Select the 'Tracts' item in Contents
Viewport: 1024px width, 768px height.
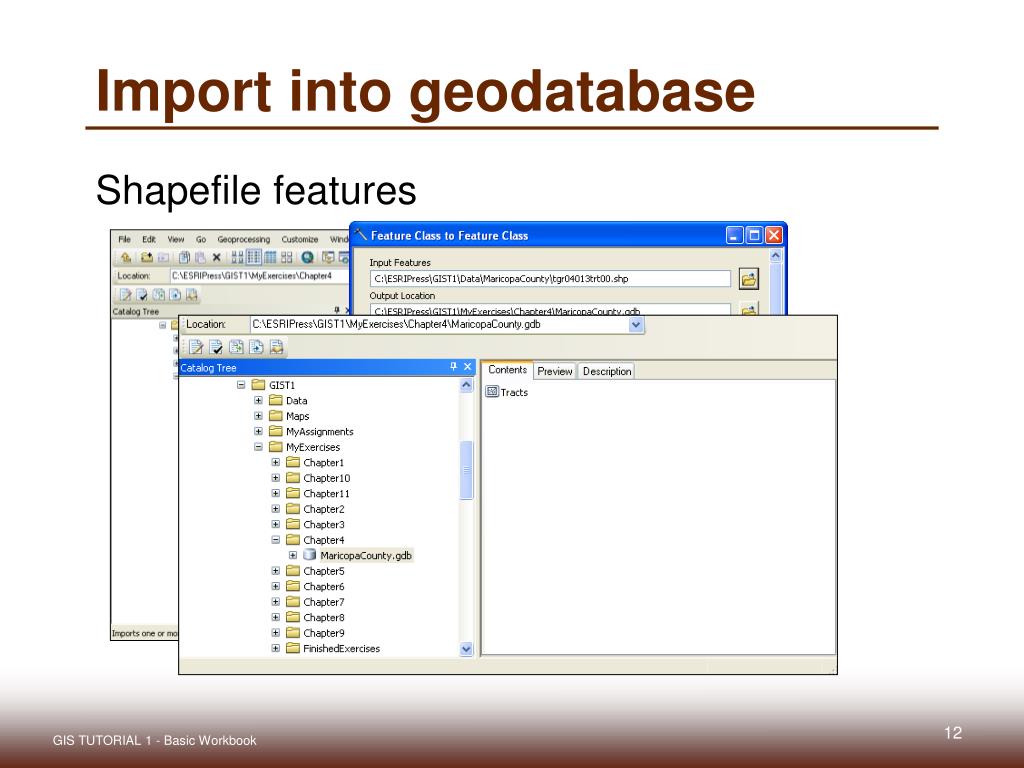514,392
